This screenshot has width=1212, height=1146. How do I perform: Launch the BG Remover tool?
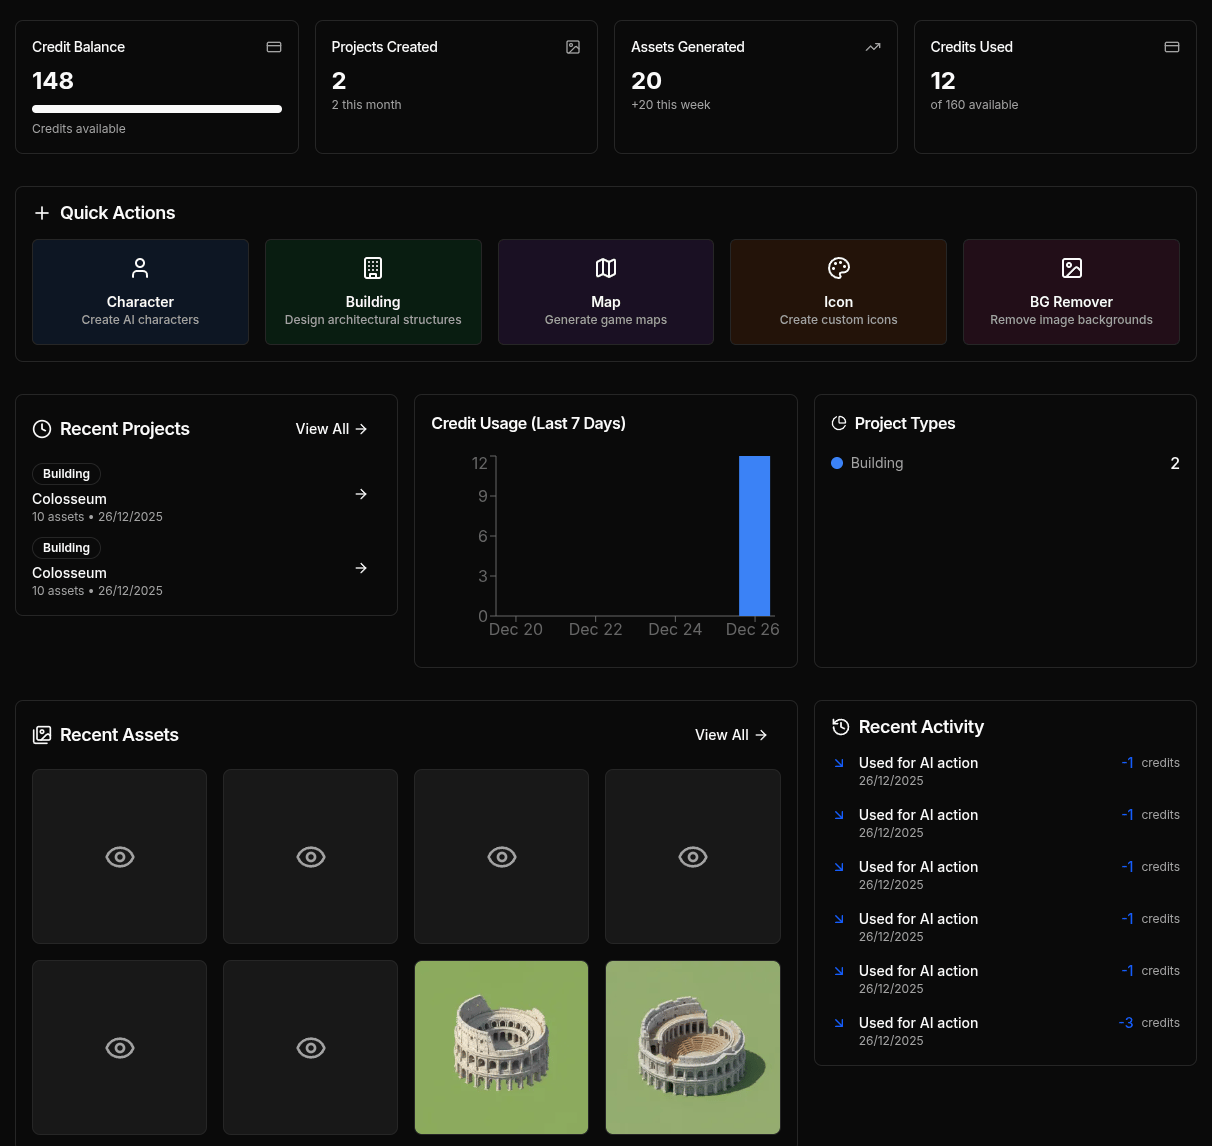[1071, 268]
